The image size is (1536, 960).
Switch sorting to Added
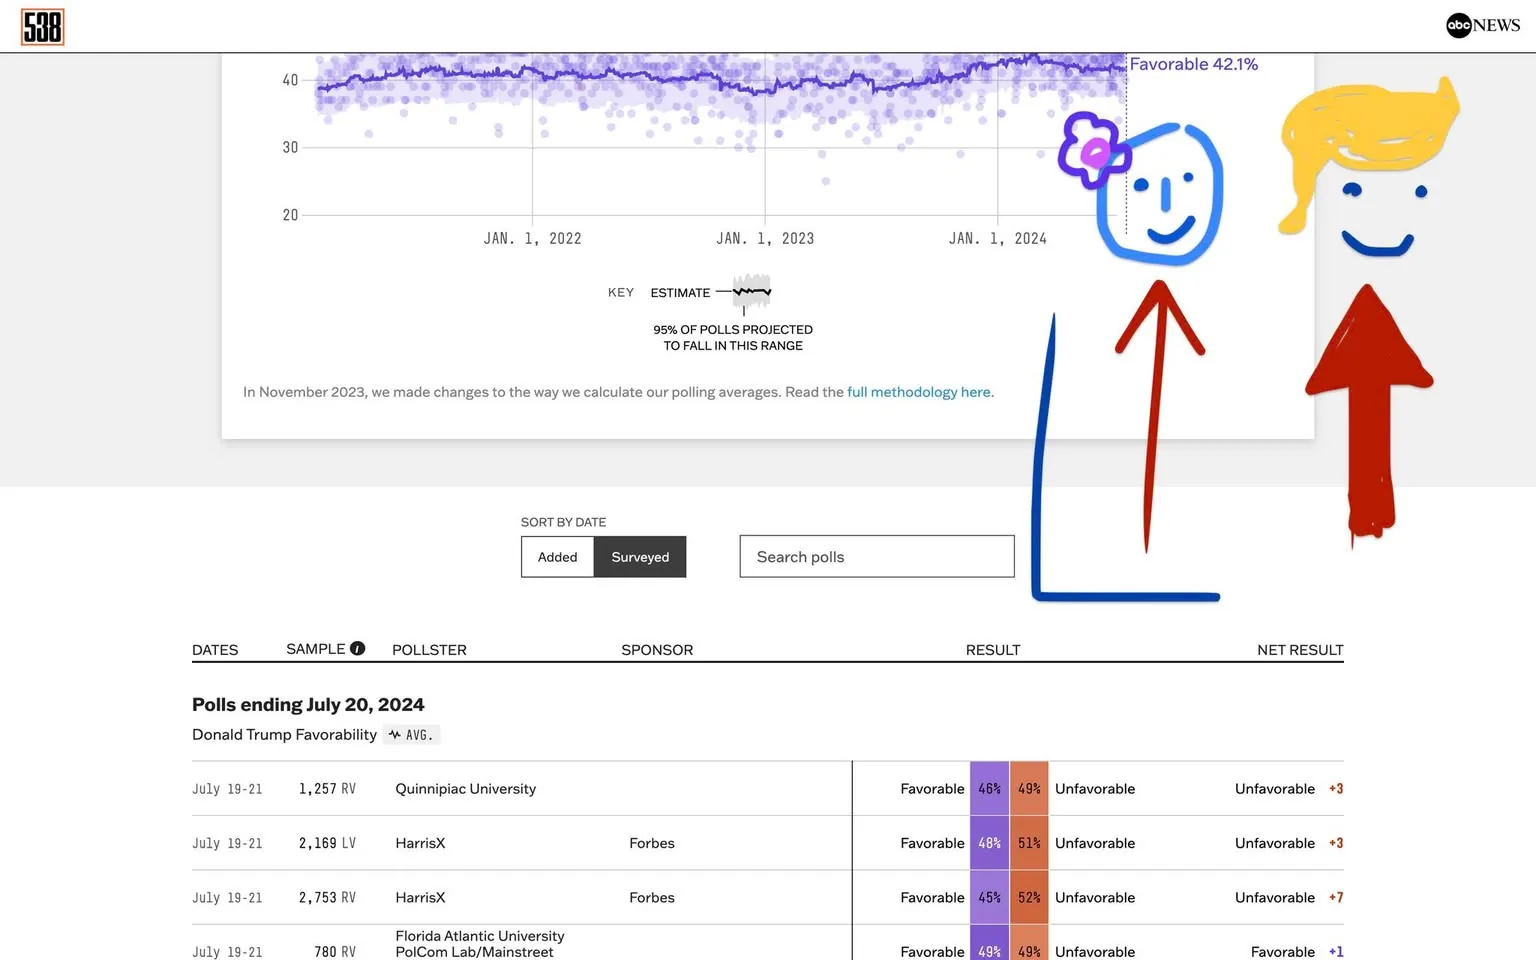point(557,556)
